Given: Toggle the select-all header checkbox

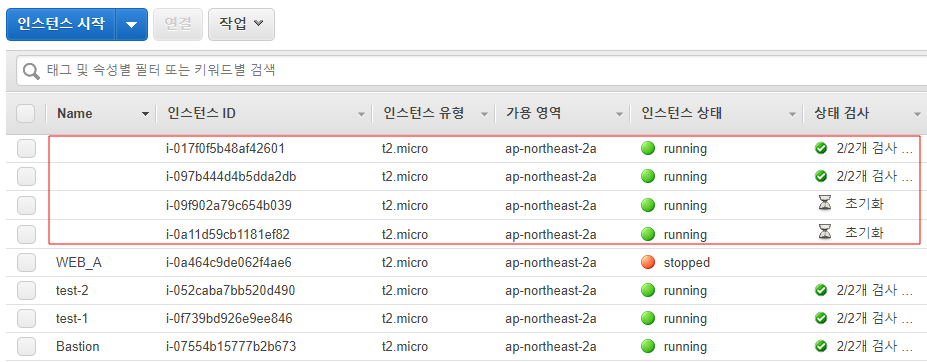Looking at the screenshot, I should click(26, 114).
